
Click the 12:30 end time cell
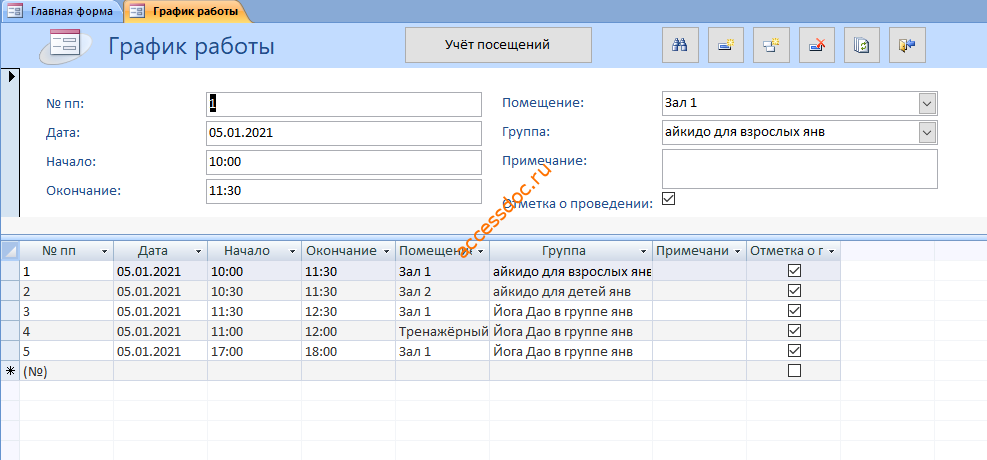coord(348,311)
